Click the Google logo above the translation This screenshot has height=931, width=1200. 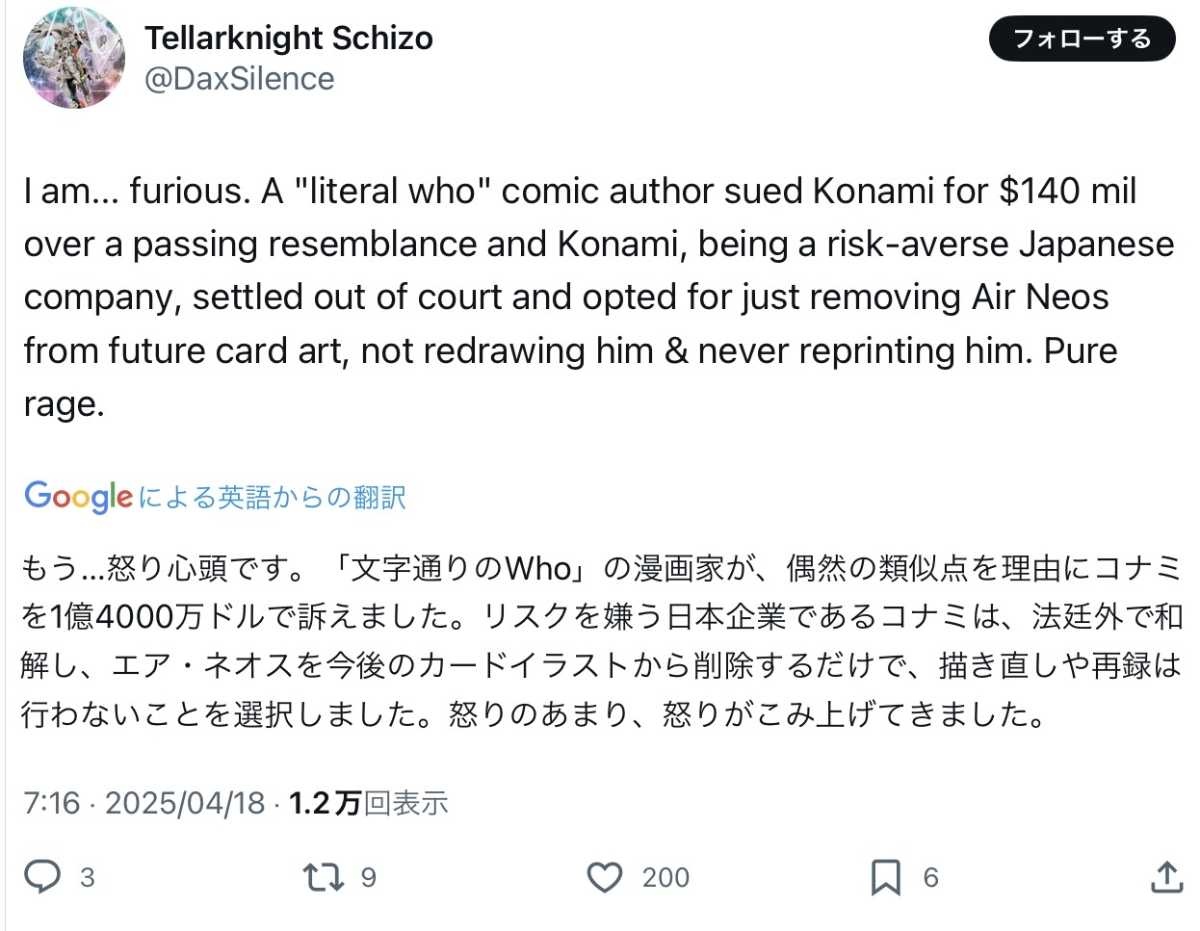[x=78, y=497]
